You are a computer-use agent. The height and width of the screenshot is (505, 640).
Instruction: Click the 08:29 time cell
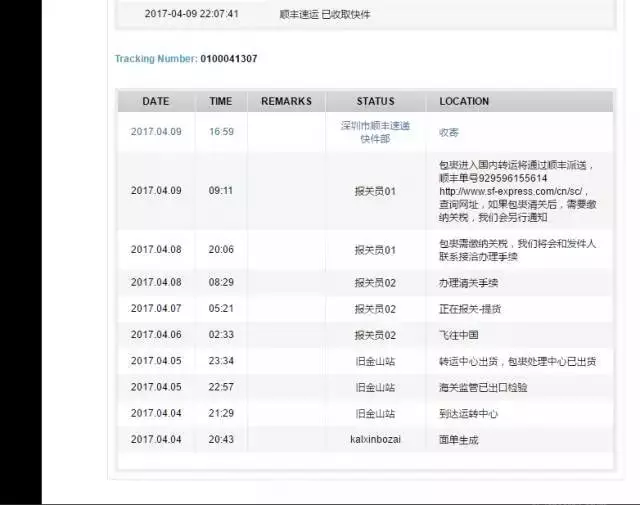pos(221,282)
